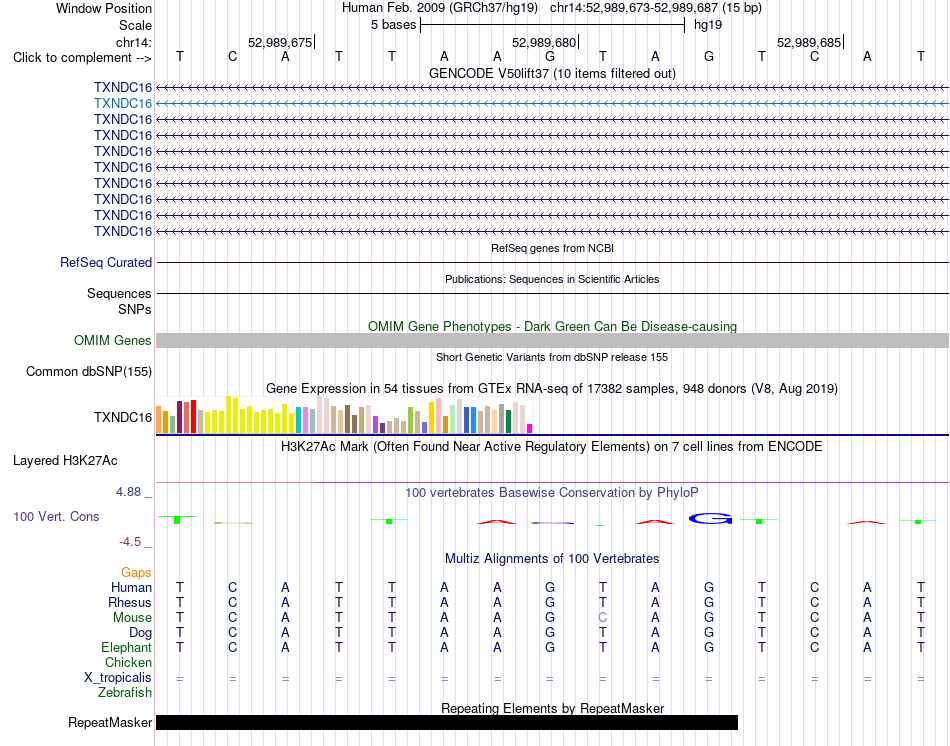Open the 'OMIM Genes' track label
The height and width of the screenshot is (746, 950).
[113, 341]
